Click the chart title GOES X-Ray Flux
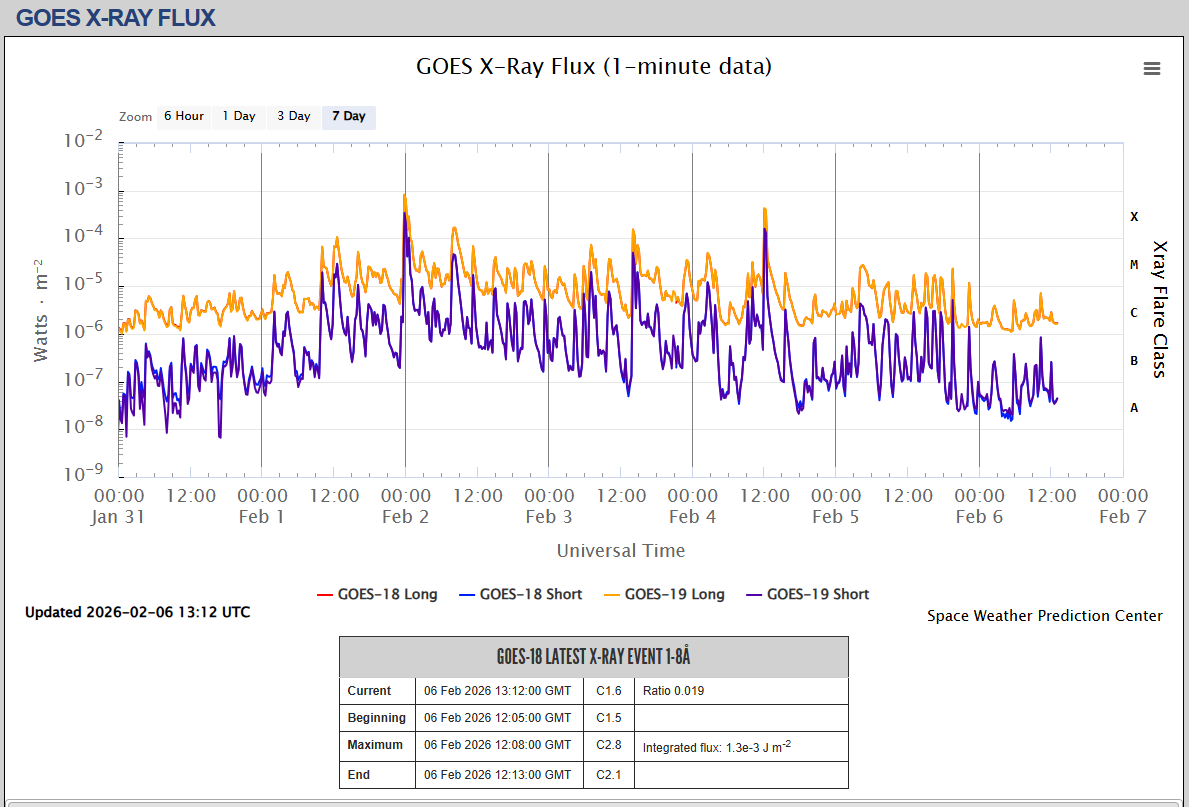The image size is (1189, 807). tap(594, 67)
